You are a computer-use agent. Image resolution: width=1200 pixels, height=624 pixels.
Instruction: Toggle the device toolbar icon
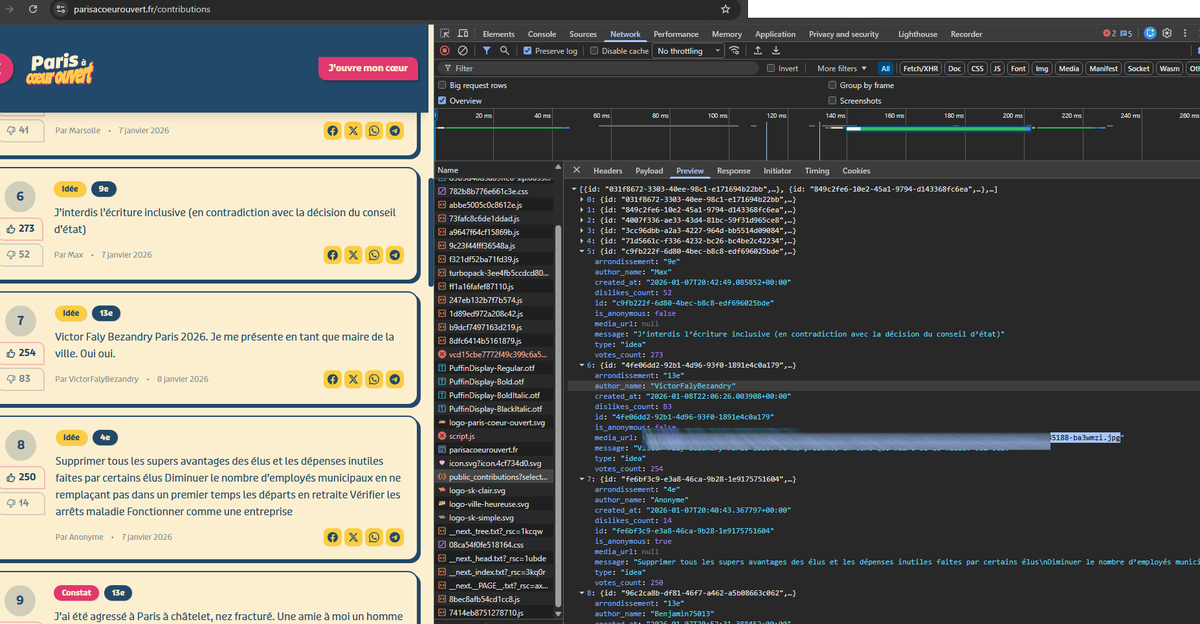[464, 34]
